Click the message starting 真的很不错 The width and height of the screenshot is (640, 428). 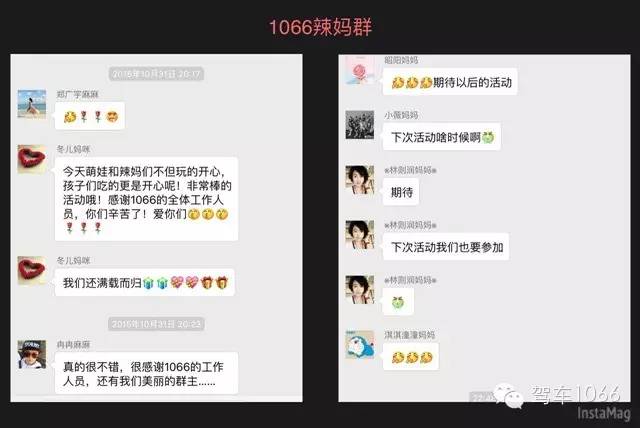pyautogui.click(x=146, y=373)
